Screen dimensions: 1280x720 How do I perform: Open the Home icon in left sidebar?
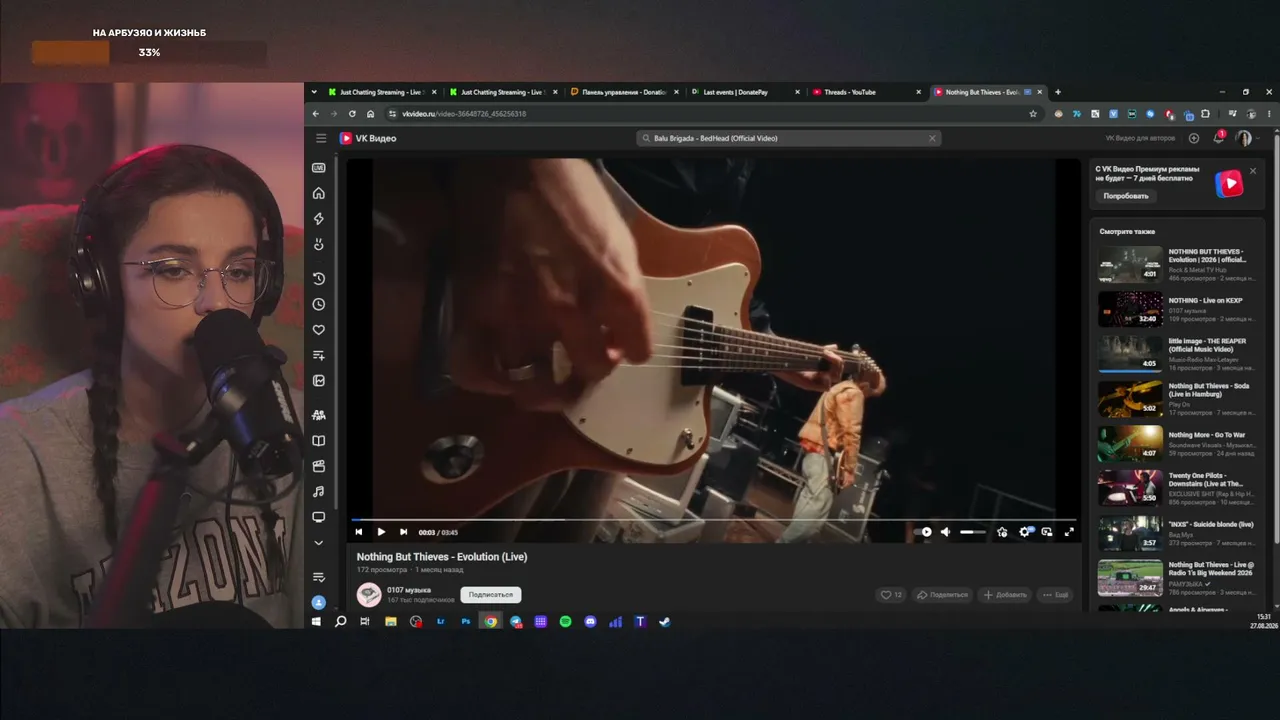tap(319, 193)
